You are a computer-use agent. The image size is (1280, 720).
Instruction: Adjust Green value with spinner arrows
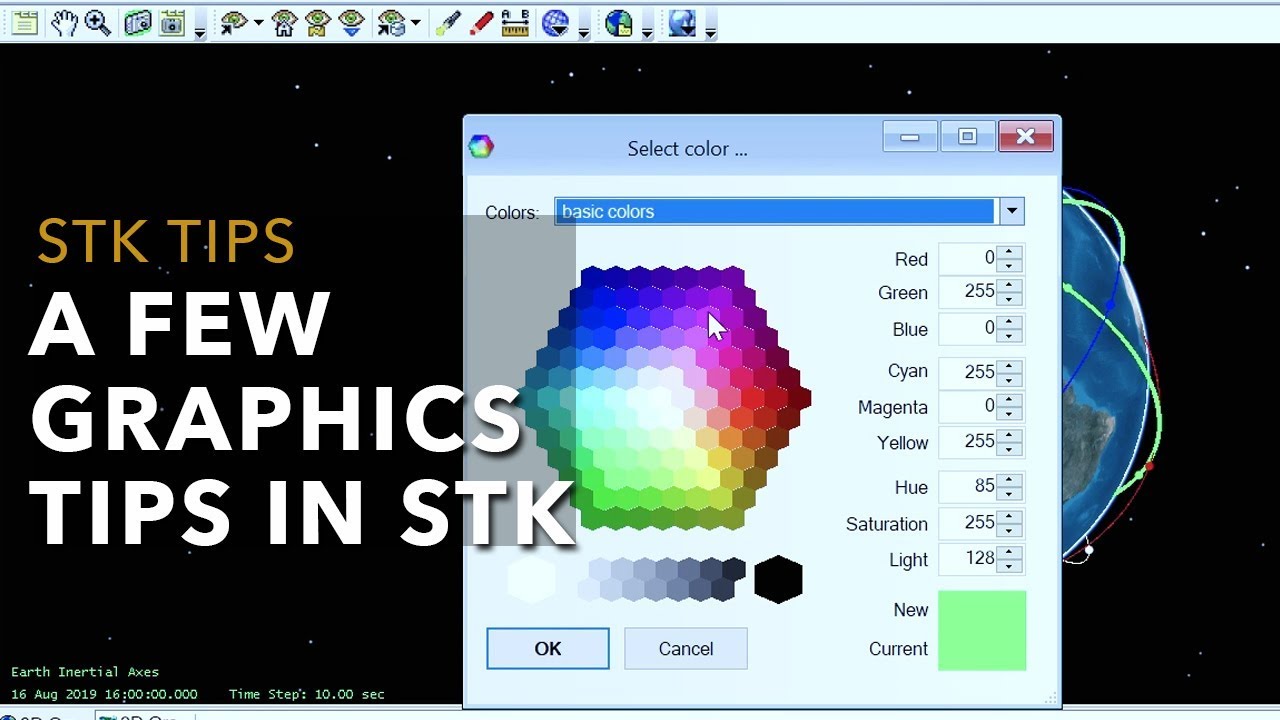coord(1010,292)
